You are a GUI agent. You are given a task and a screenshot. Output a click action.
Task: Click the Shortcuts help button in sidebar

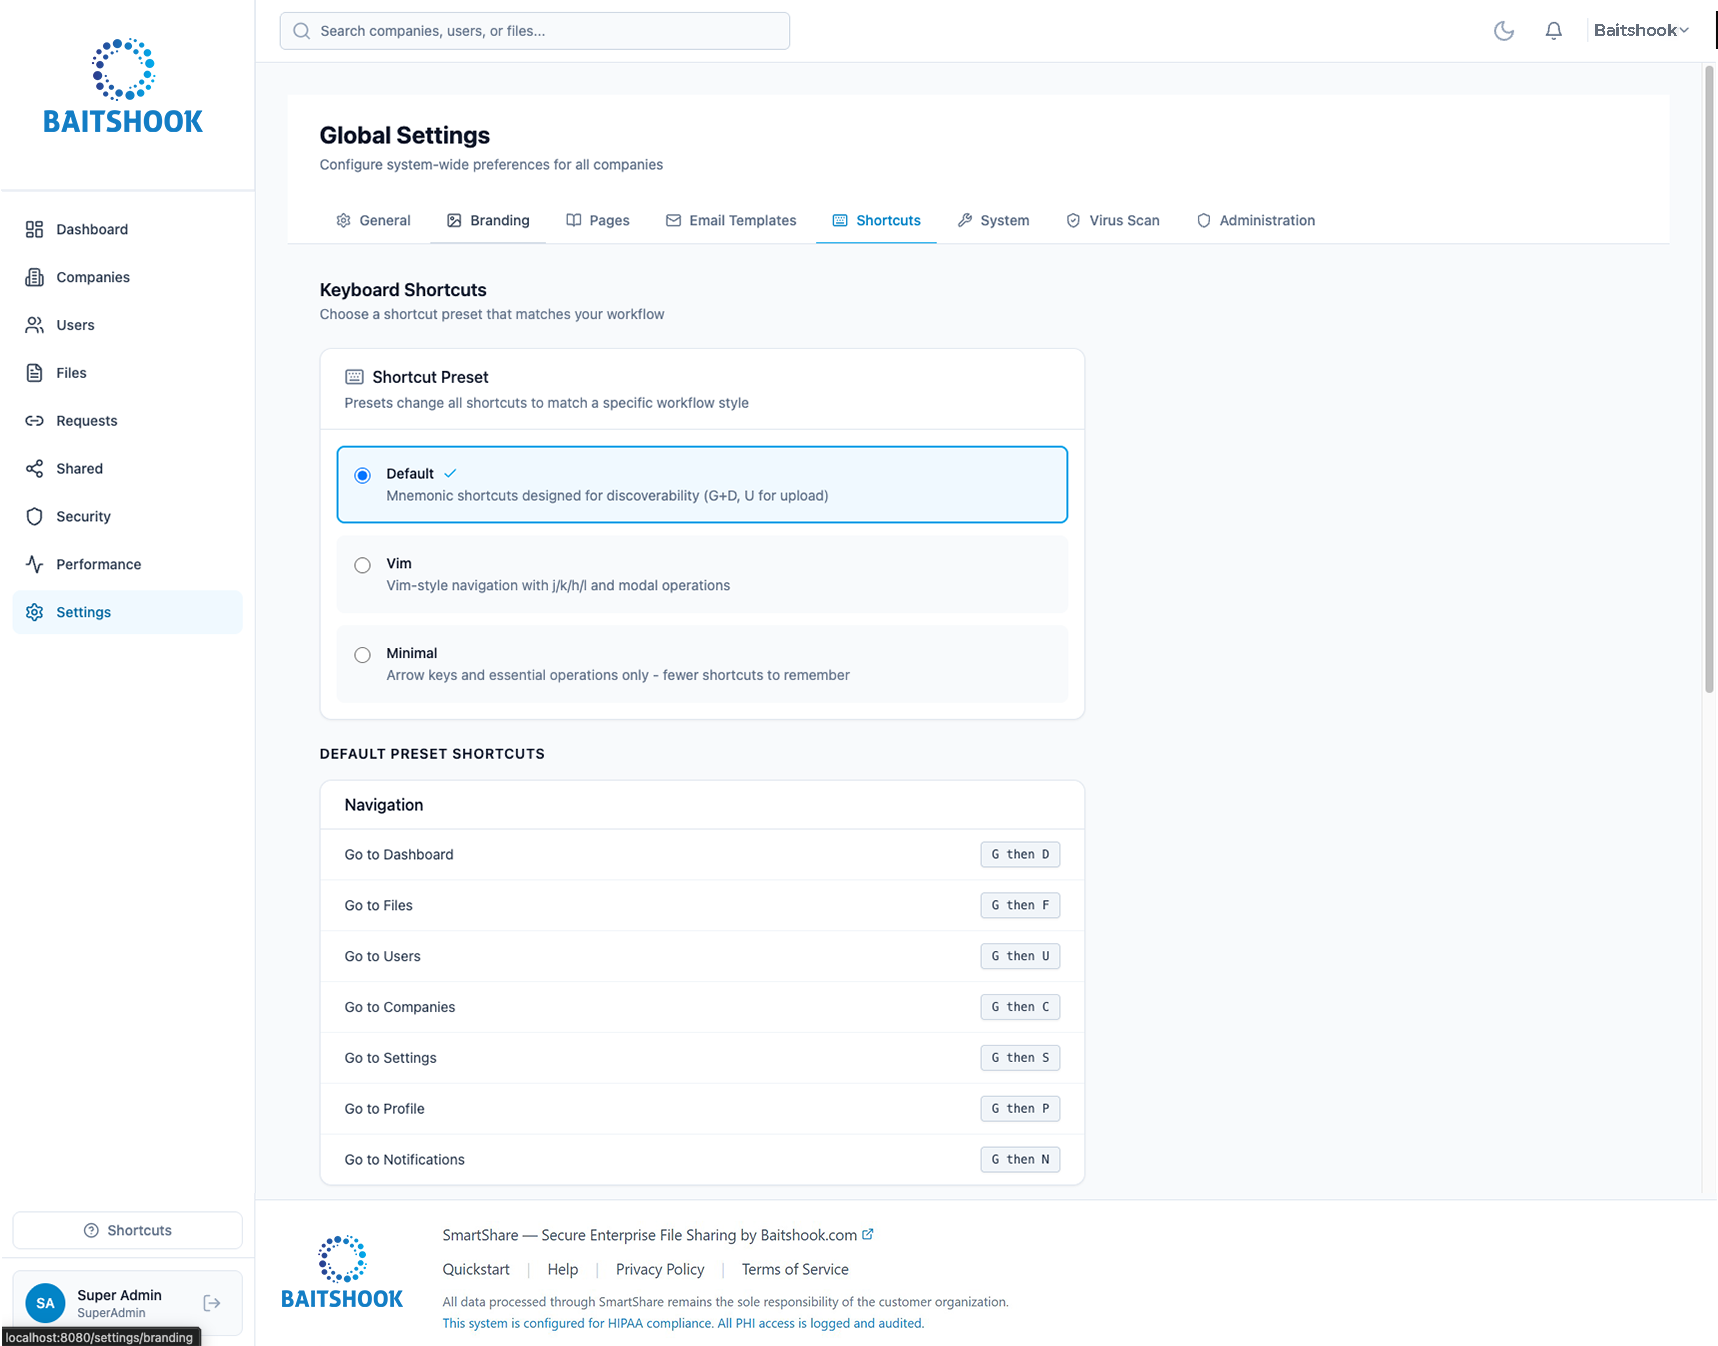coord(128,1230)
